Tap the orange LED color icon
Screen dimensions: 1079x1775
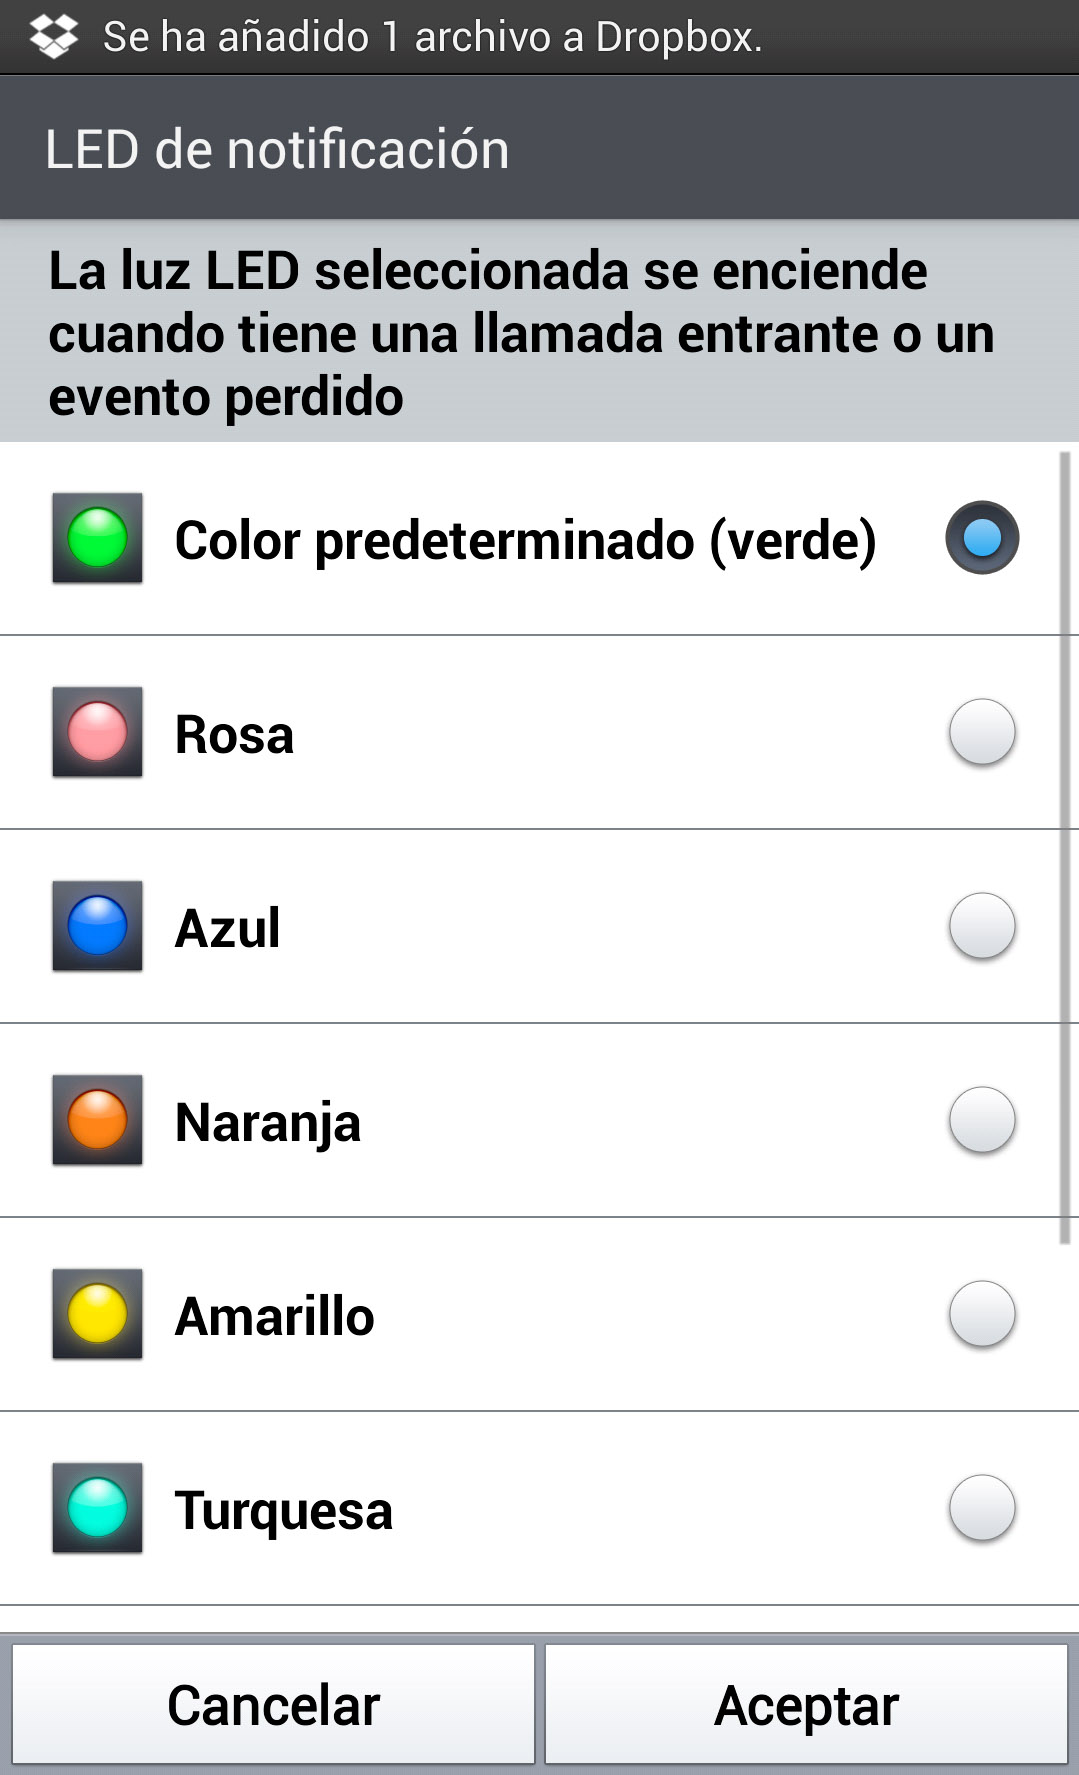(x=97, y=1120)
